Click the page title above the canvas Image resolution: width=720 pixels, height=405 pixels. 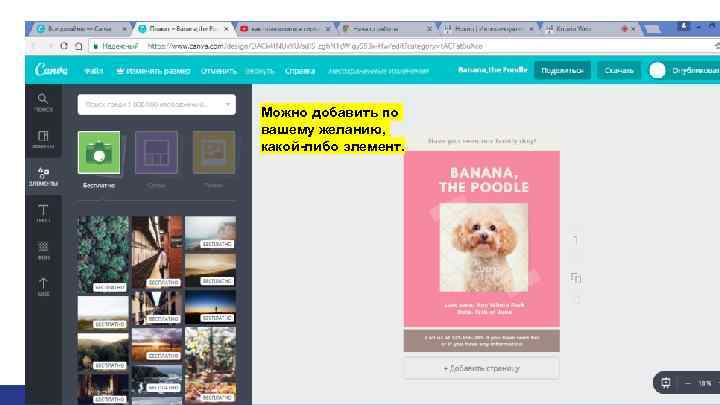click(x=481, y=141)
